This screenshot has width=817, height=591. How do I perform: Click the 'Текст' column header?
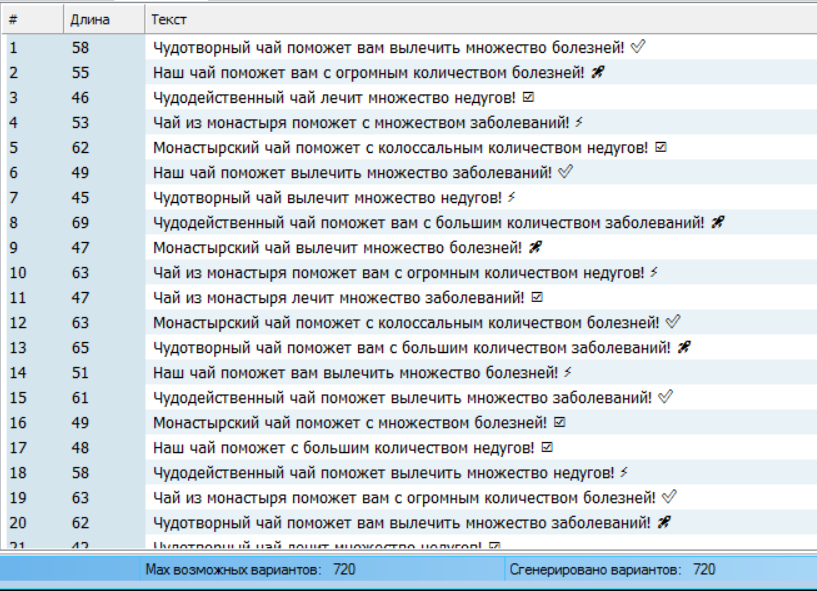[480, 20]
